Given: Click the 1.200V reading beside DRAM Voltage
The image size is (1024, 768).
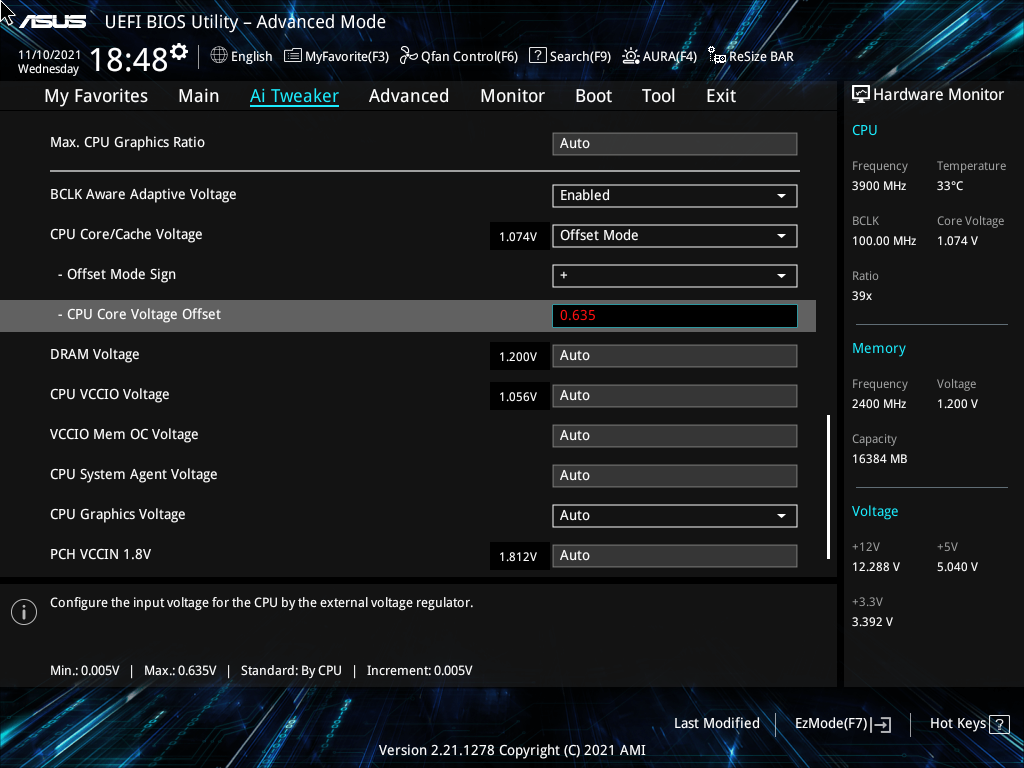Looking at the screenshot, I should (518, 357).
